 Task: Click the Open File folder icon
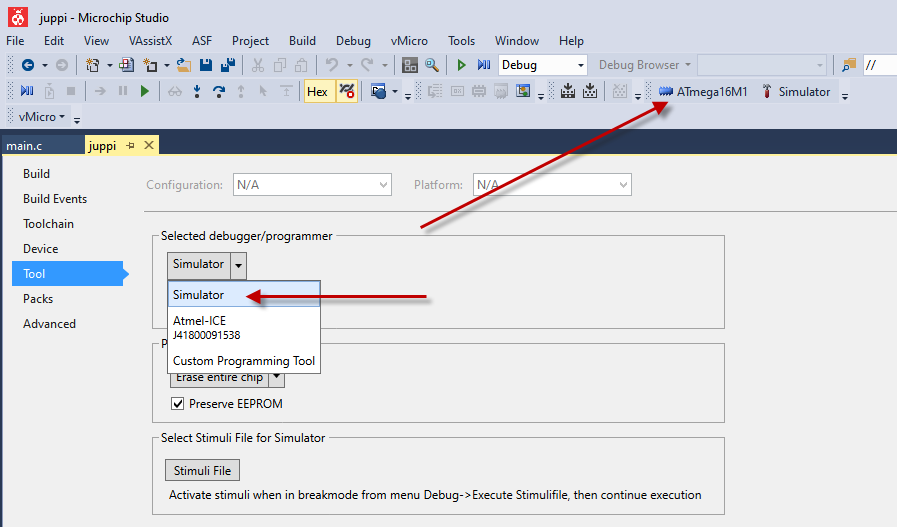coord(184,65)
